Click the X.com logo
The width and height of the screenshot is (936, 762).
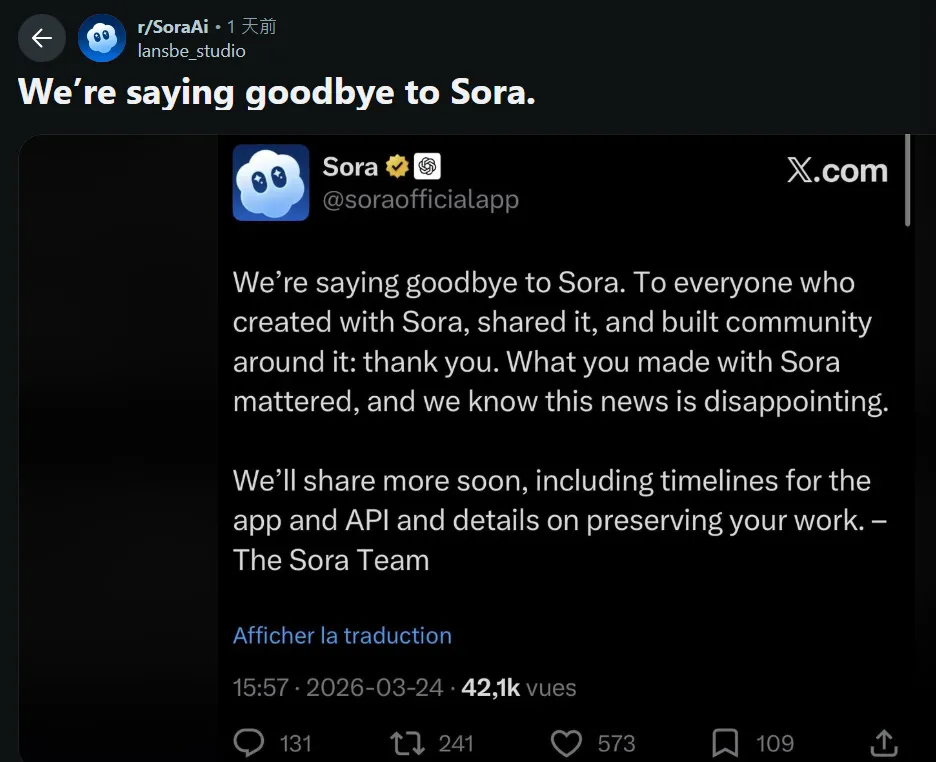(x=837, y=171)
